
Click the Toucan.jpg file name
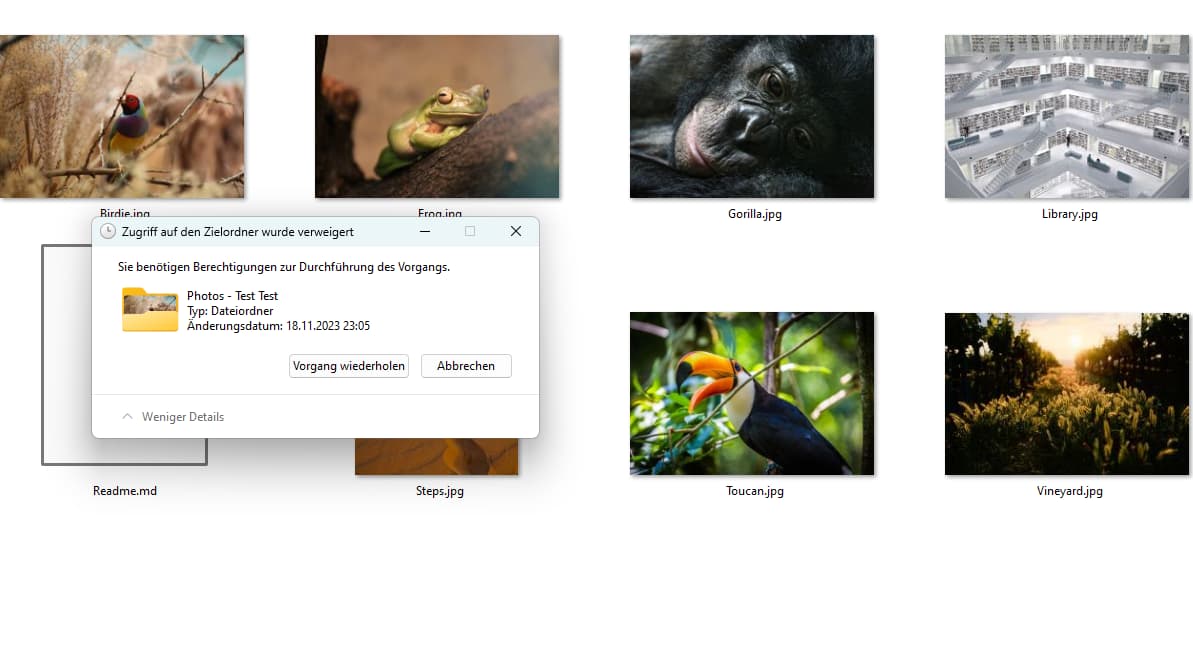point(755,491)
